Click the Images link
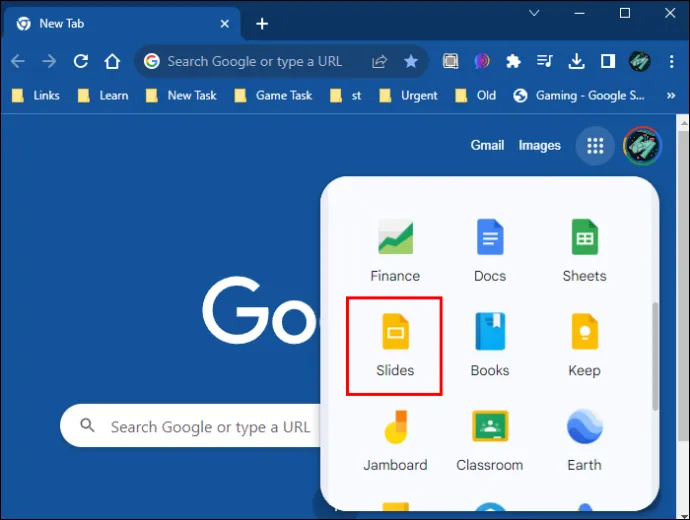The height and width of the screenshot is (520, 690). [x=540, y=146]
